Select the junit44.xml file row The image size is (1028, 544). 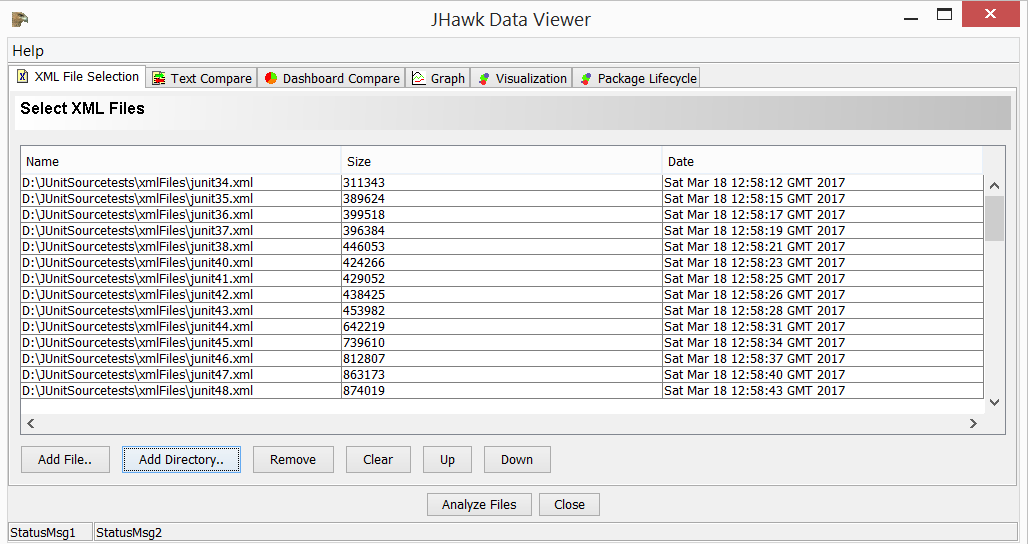pos(502,326)
